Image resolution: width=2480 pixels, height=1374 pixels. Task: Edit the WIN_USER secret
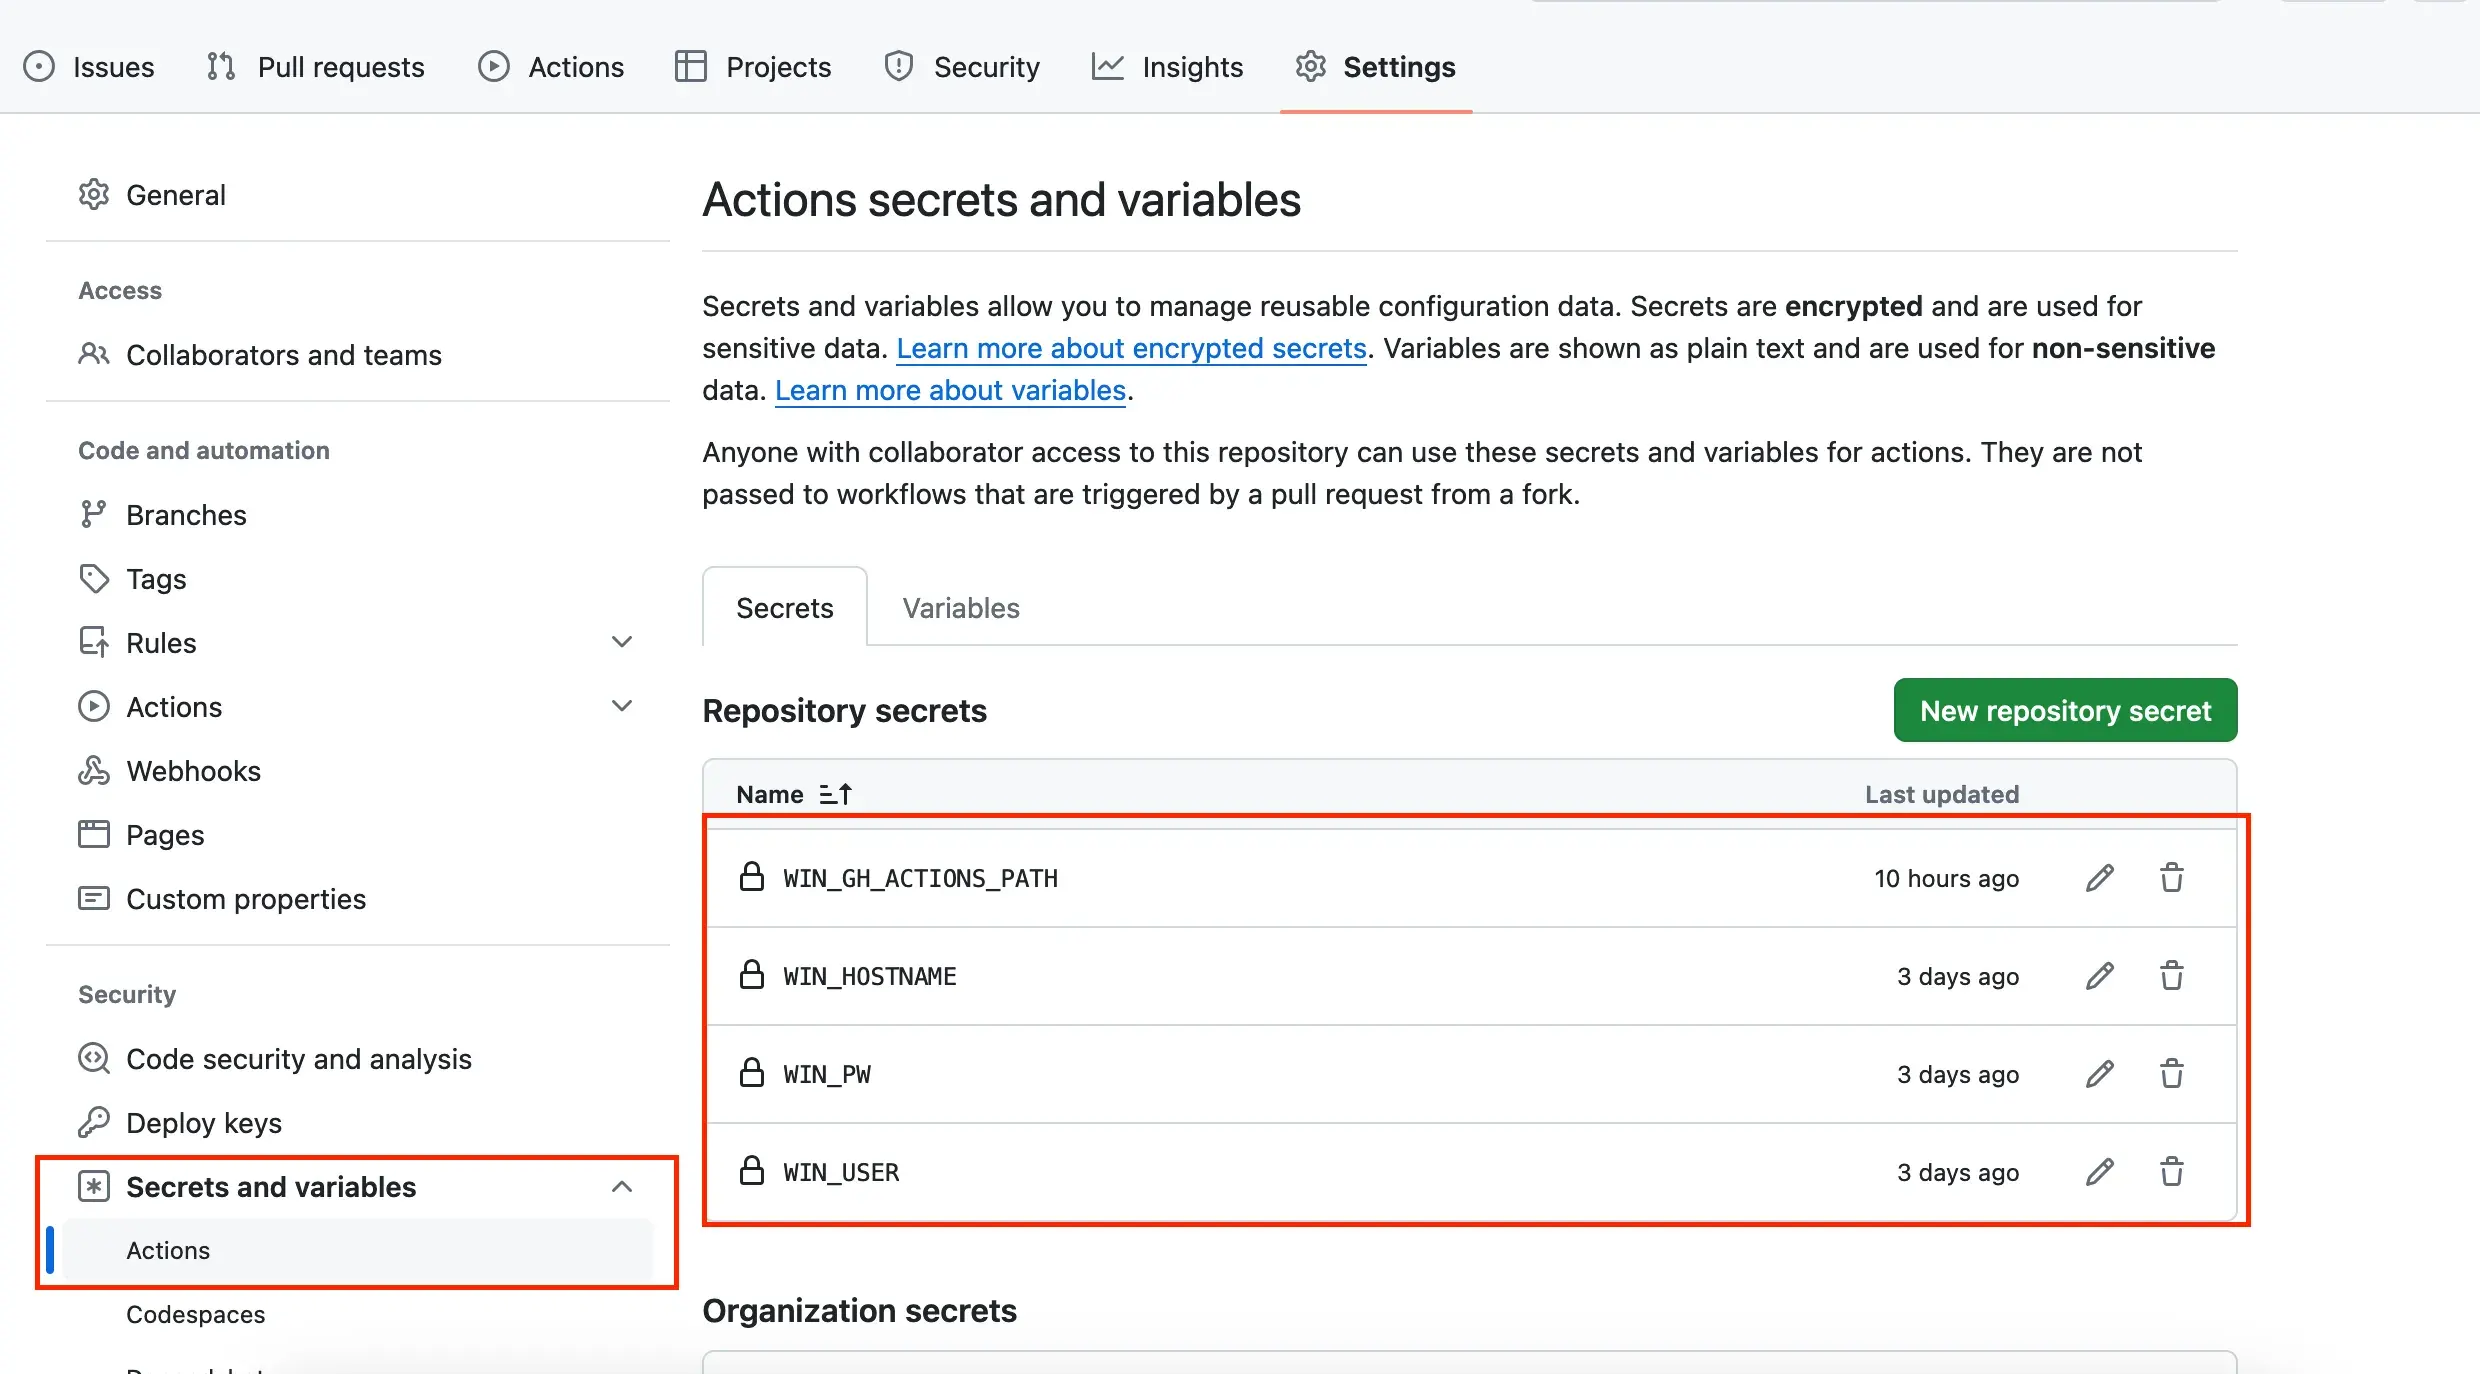coord(2100,1172)
